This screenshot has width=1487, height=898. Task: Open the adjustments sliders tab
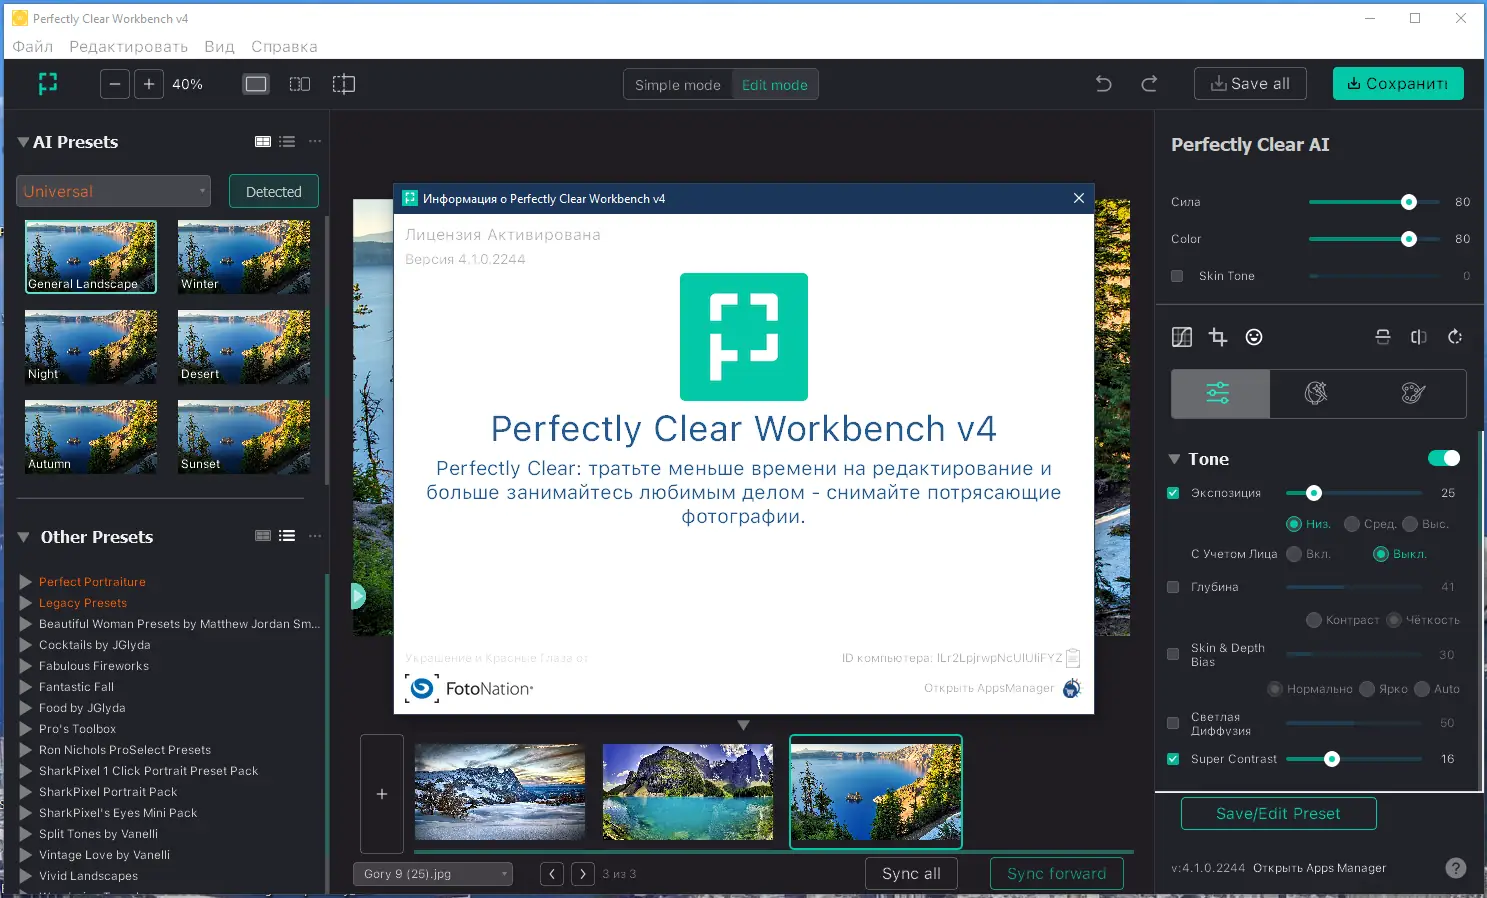click(1220, 393)
